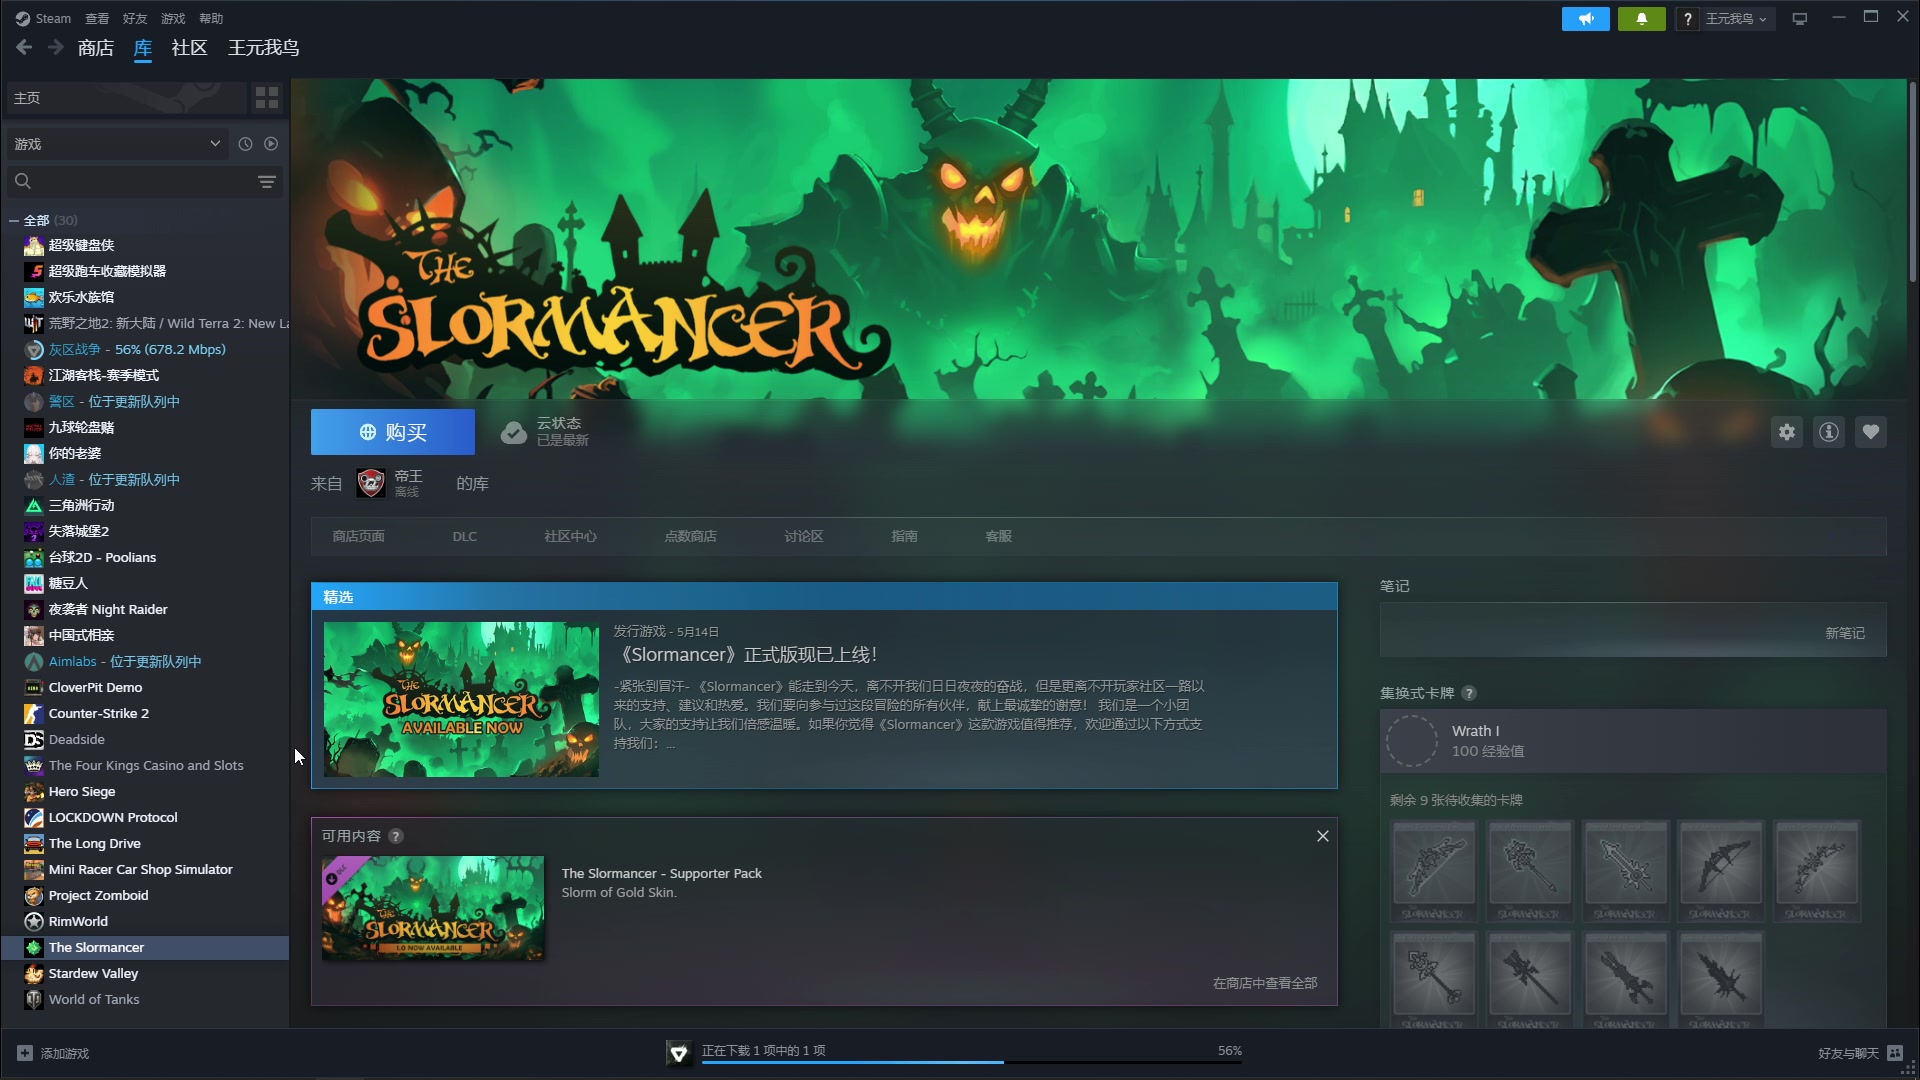Screen dimensions: 1920x1080
Task: Open the notifications bell
Action: (1641, 18)
